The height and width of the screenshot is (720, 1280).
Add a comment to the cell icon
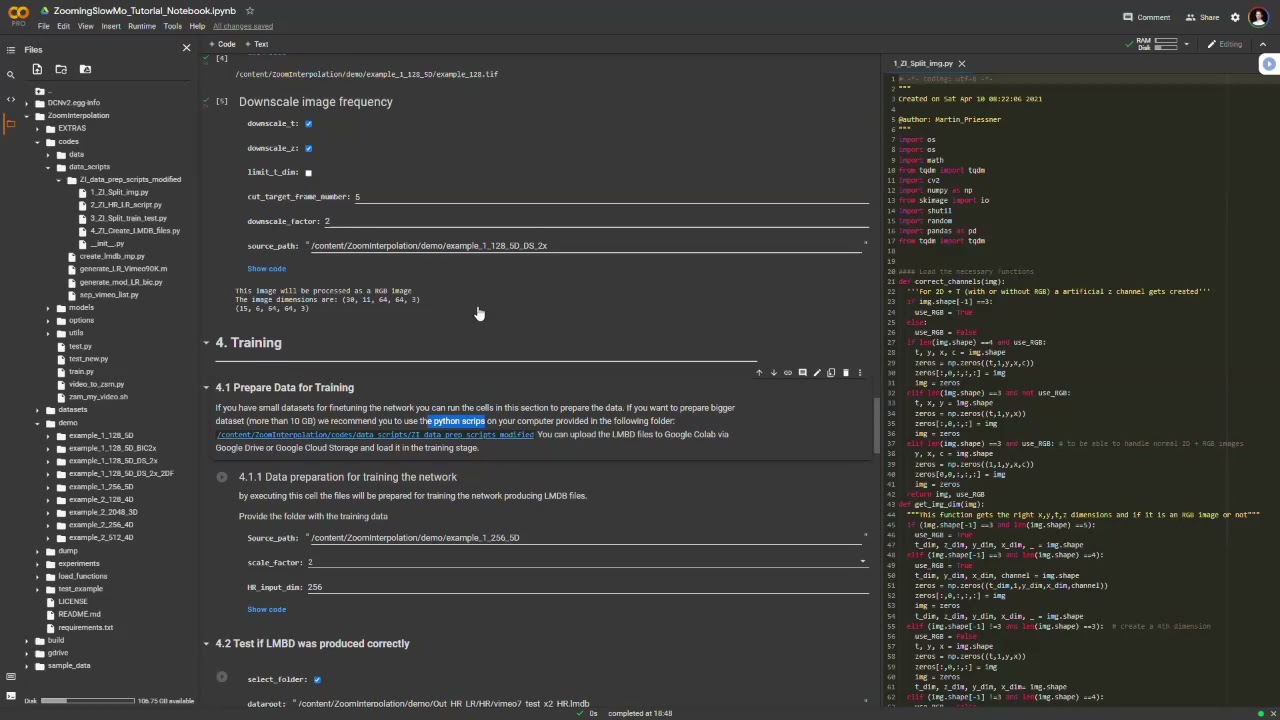pyautogui.click(x=802, y=373)
